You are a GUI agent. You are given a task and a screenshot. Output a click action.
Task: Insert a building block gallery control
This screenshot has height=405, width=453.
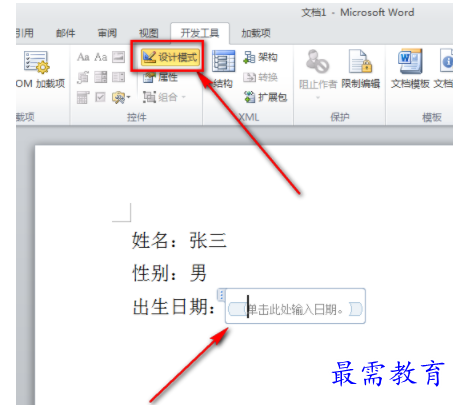click(83, 77)
